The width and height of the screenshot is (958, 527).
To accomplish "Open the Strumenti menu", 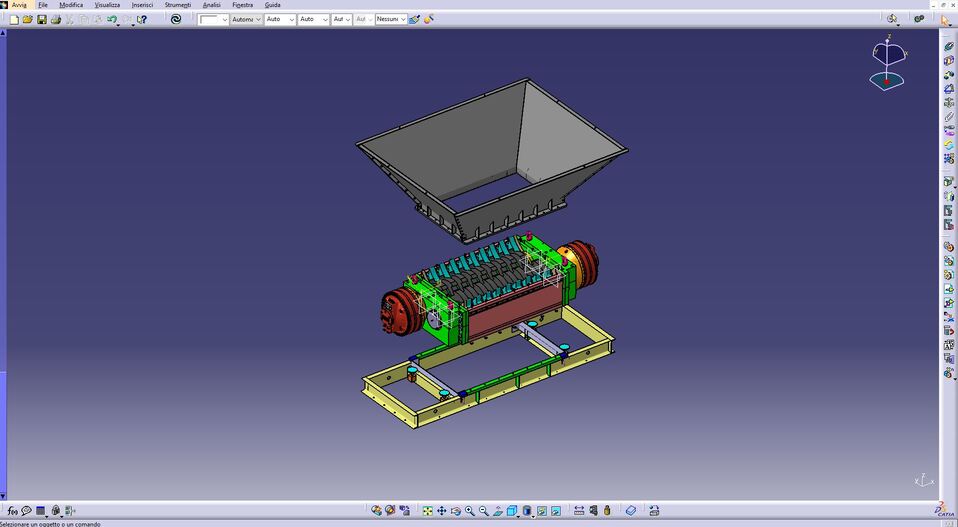I will tap(177, 5).
